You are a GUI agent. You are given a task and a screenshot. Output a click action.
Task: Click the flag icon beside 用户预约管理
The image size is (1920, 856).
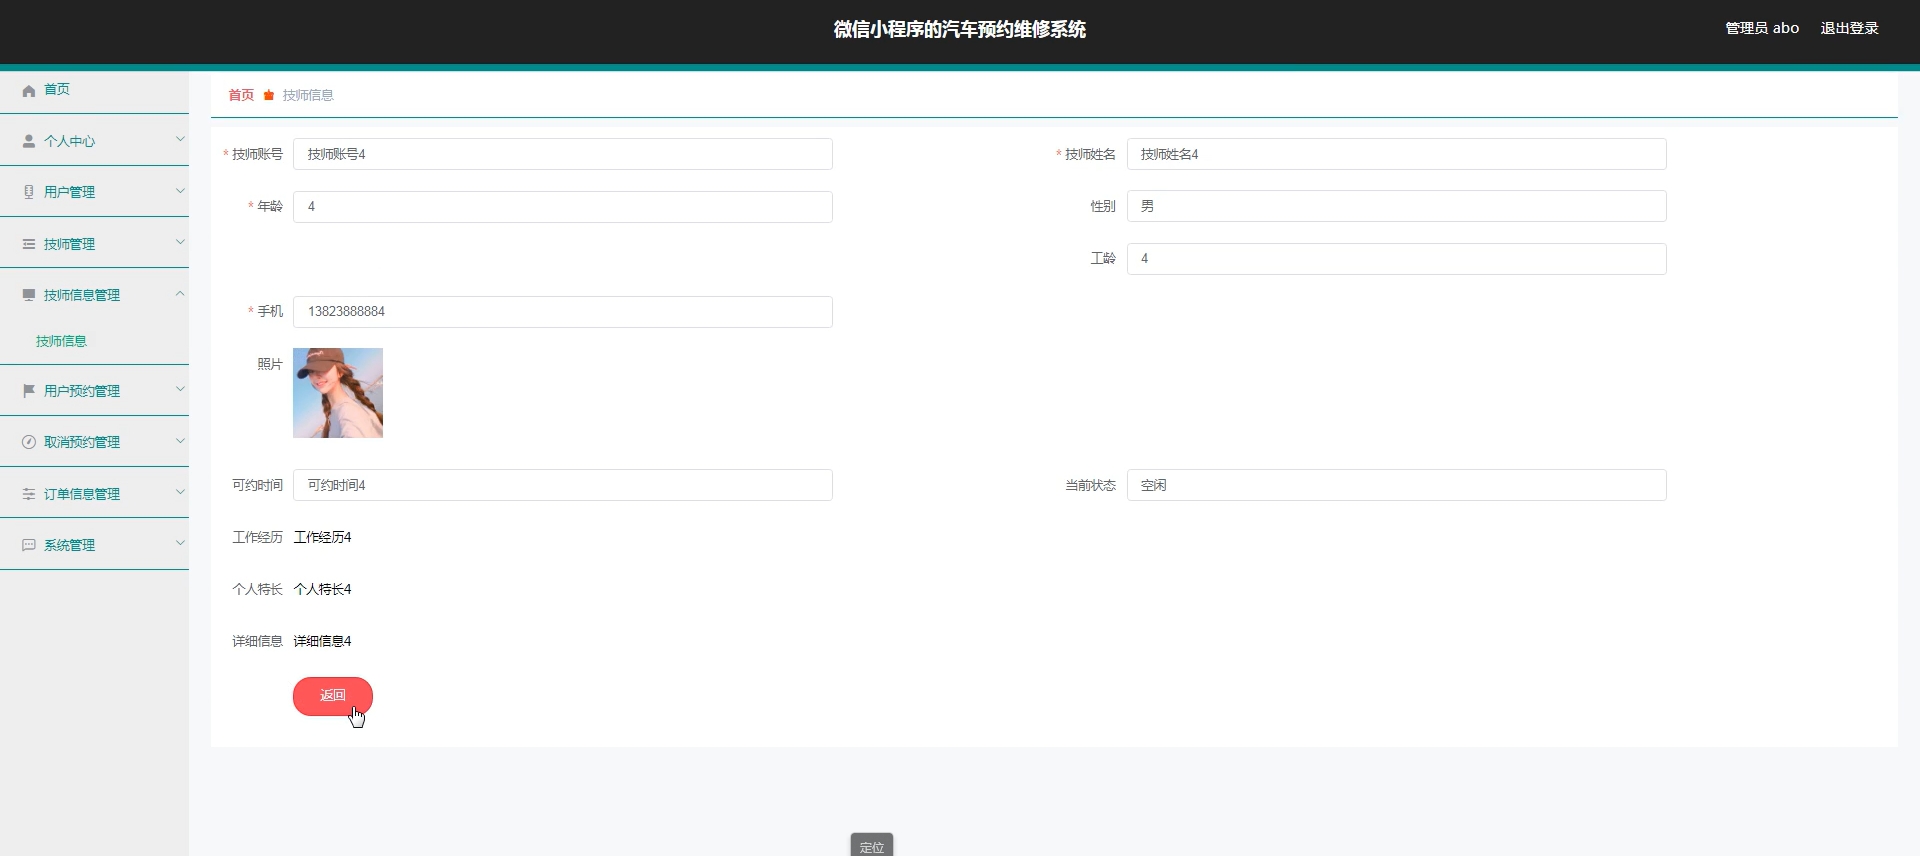[29, 391]
